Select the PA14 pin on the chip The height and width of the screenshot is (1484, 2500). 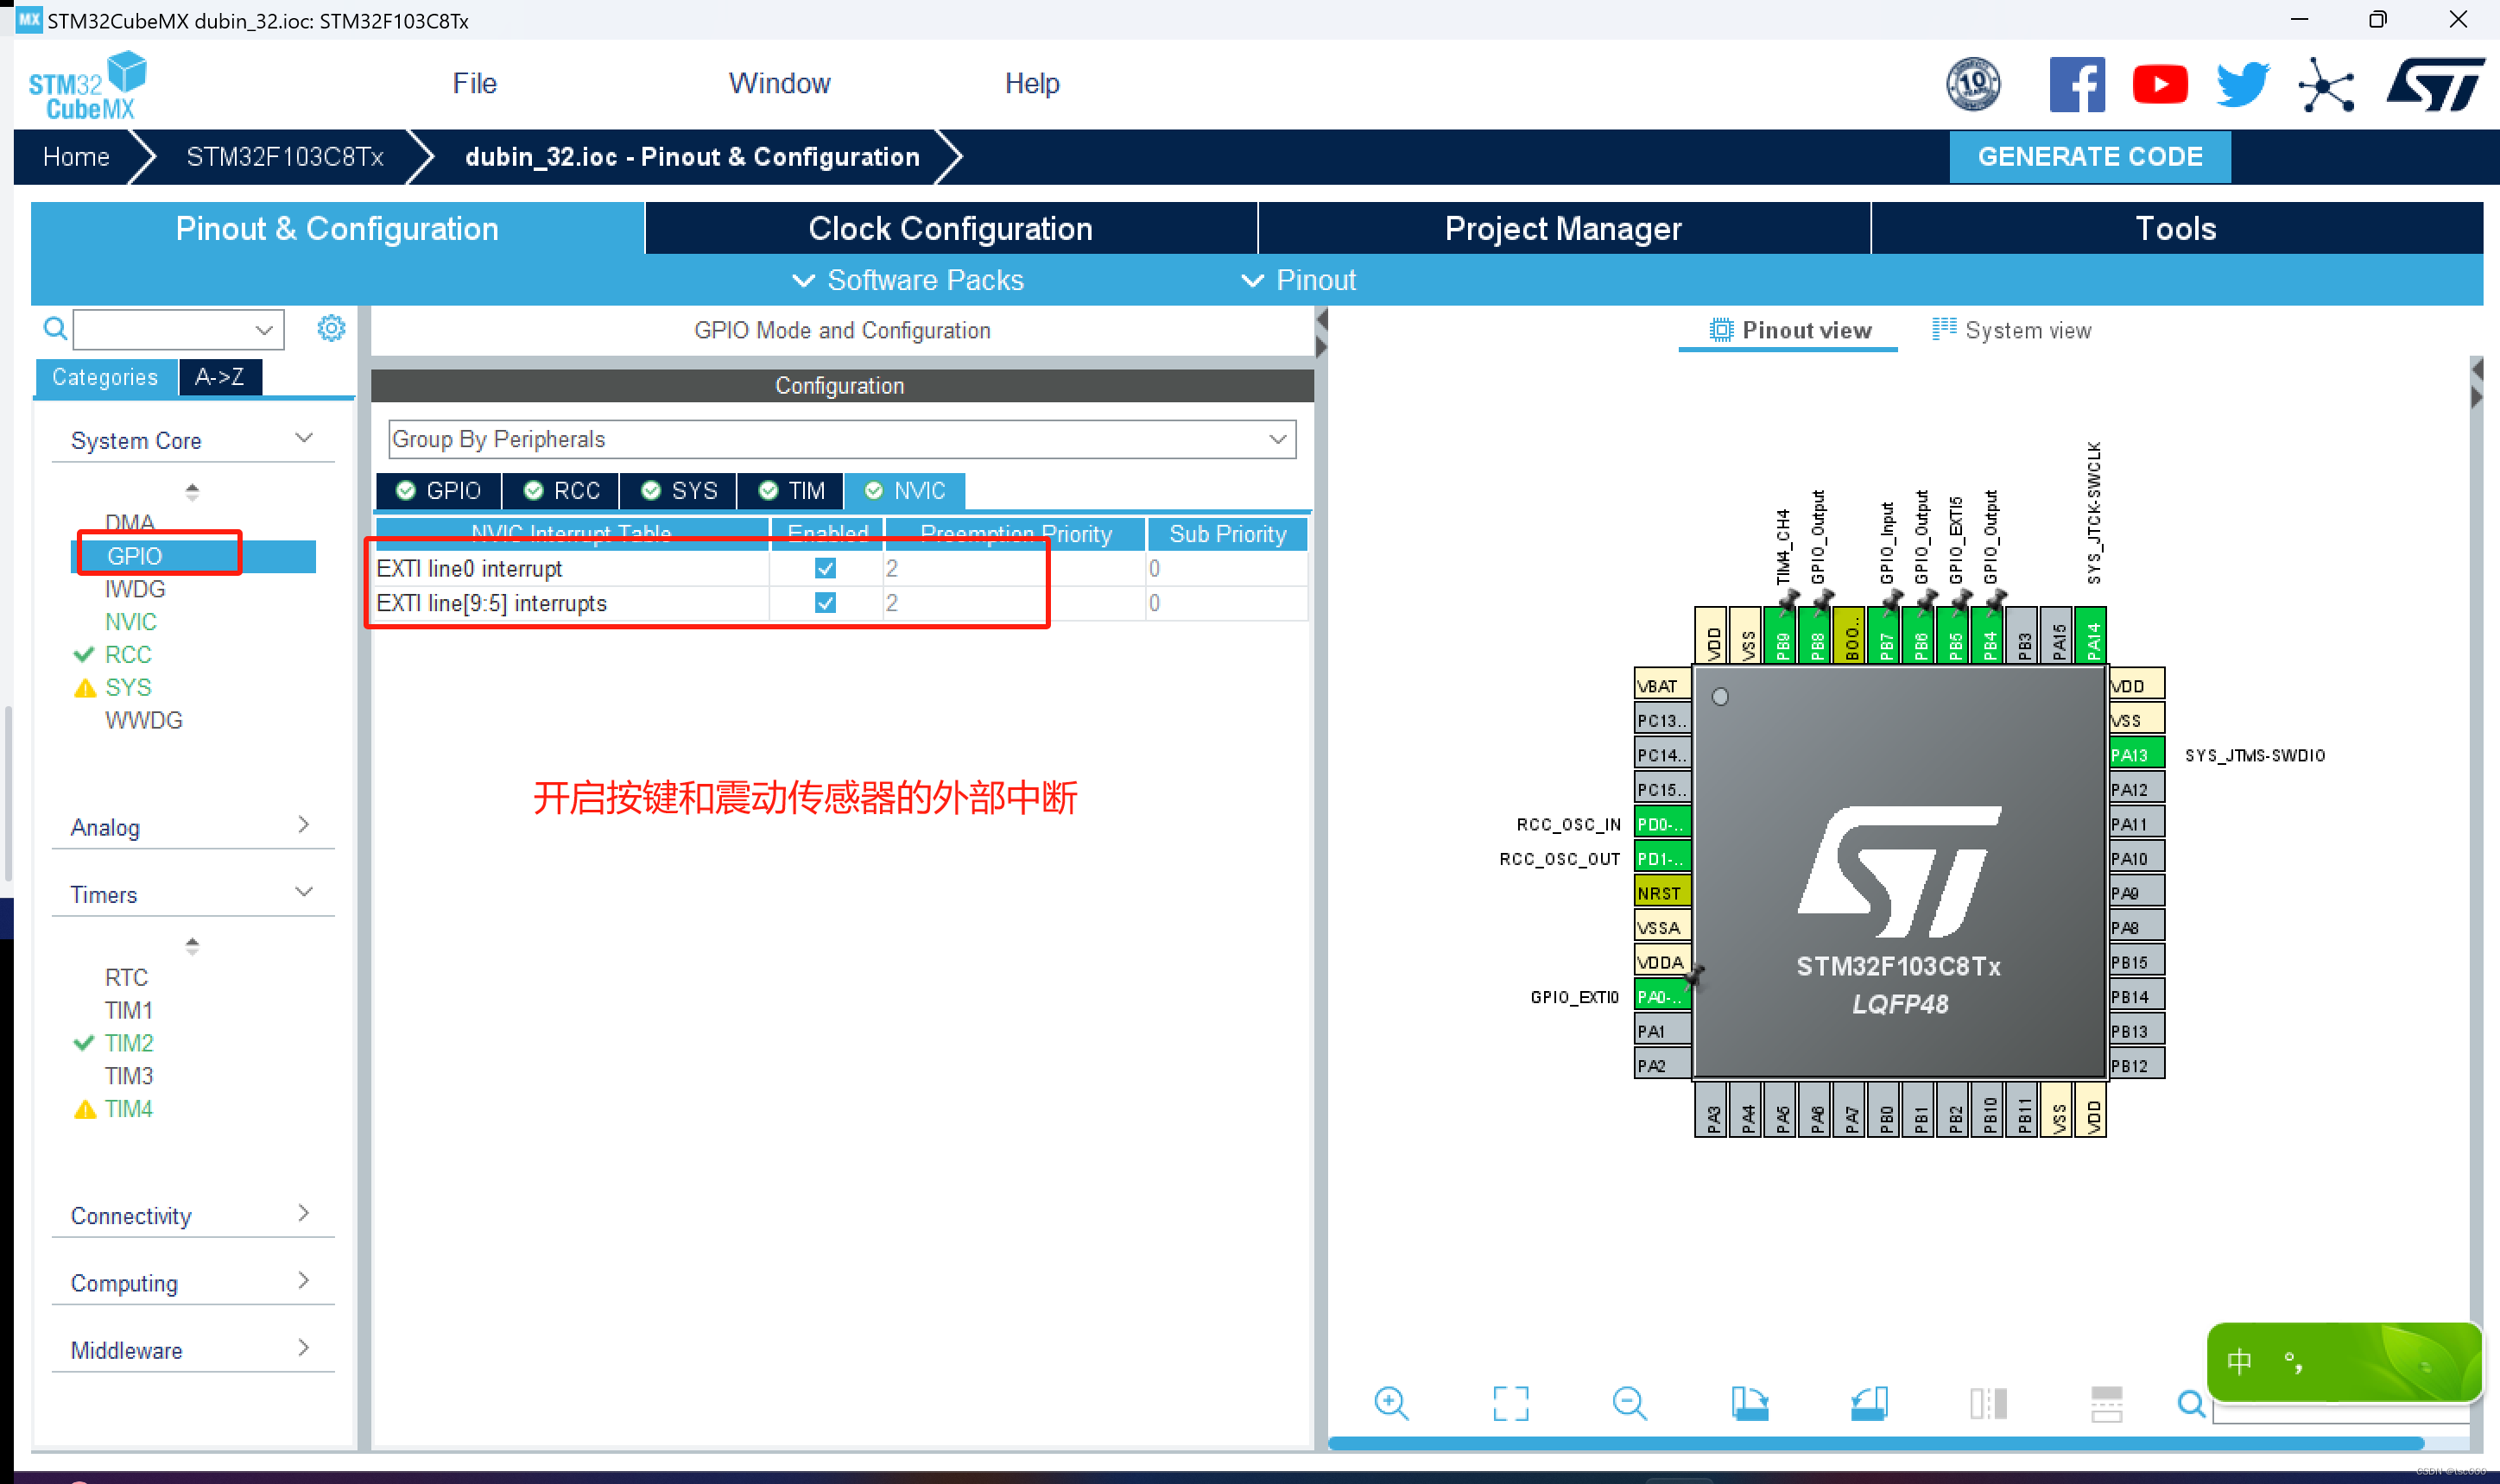pos(2091,635)
